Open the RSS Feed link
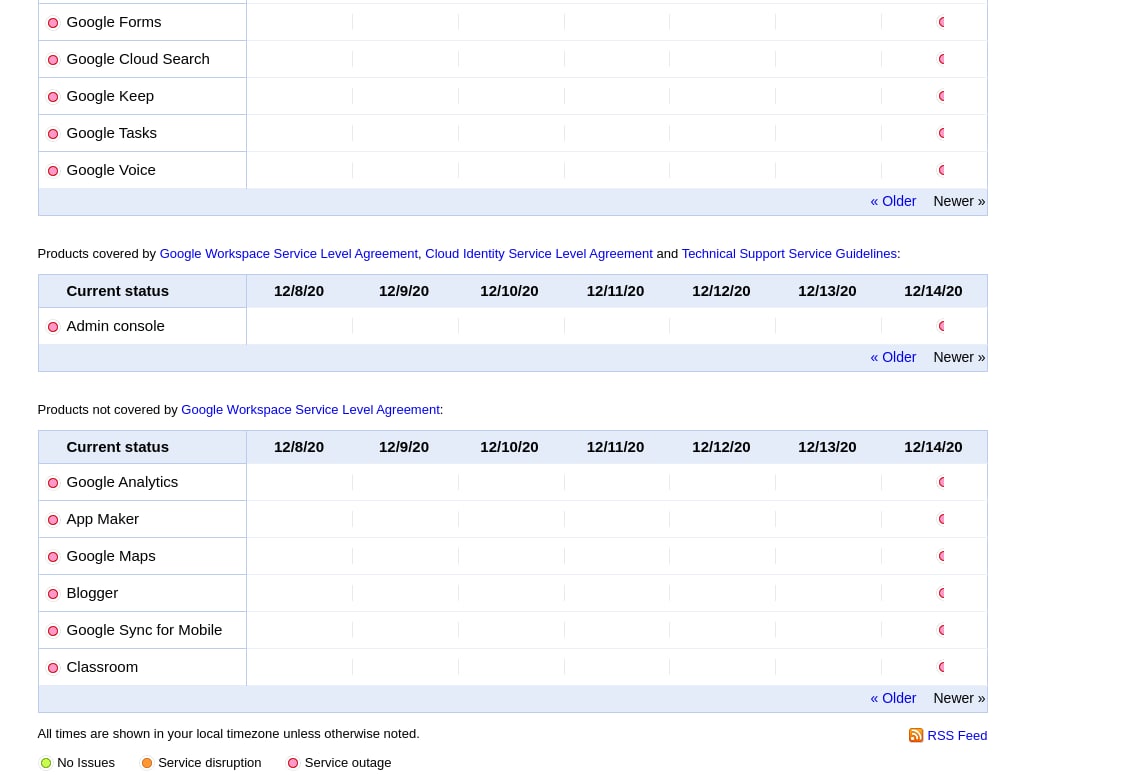 pyautogui.click(x=957, y=736)
